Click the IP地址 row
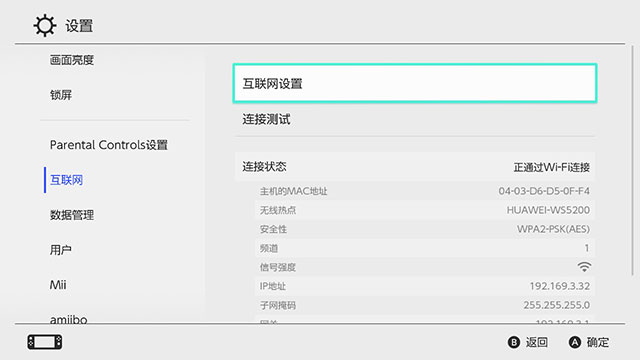This screenshot has width=640, height=360. [424, 286]
